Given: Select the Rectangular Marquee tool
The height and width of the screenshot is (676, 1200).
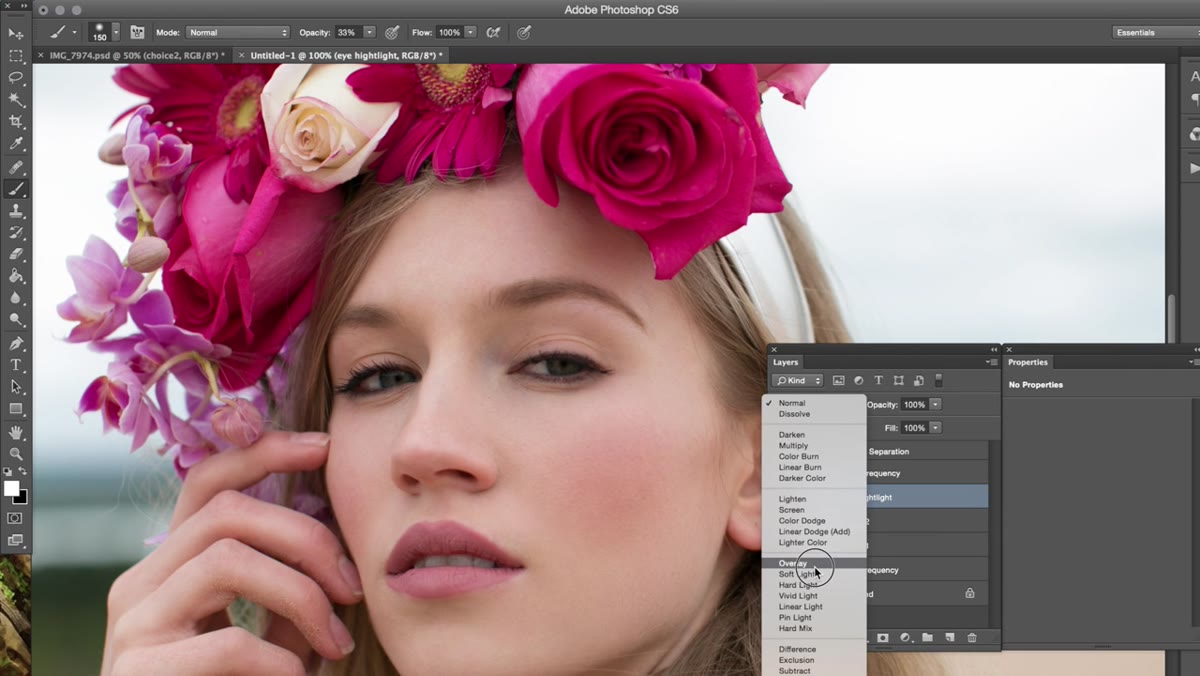Looking at the screenshot, I should click(x=16, y=56).
